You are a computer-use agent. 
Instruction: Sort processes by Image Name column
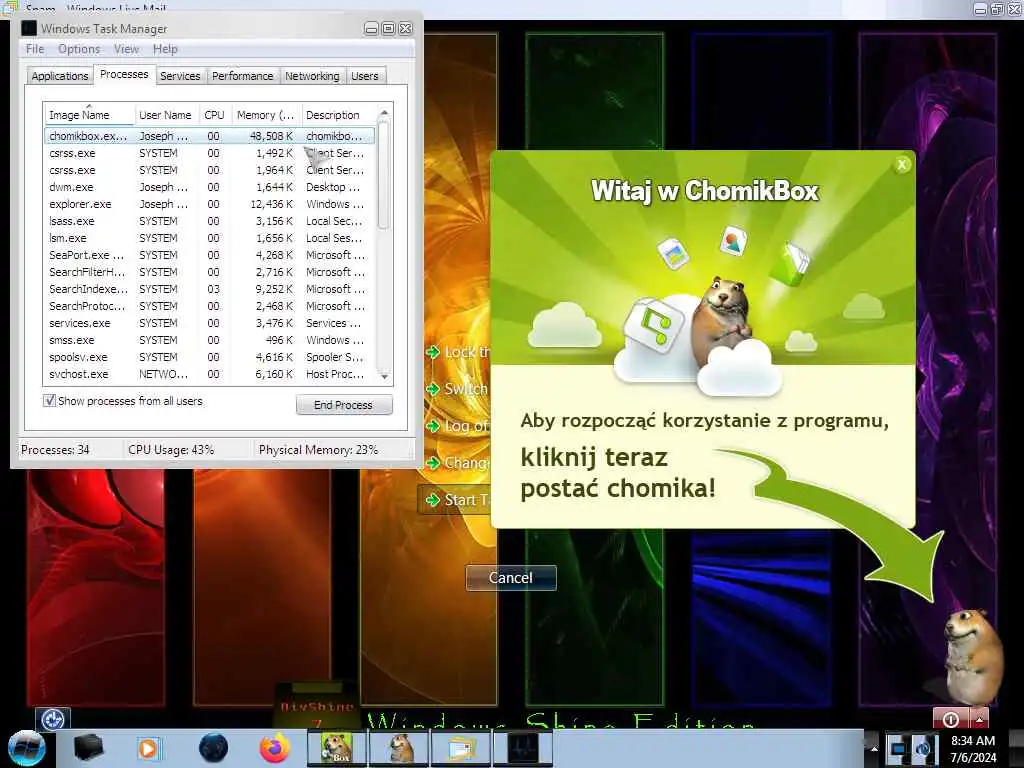(x=89, y=115)
